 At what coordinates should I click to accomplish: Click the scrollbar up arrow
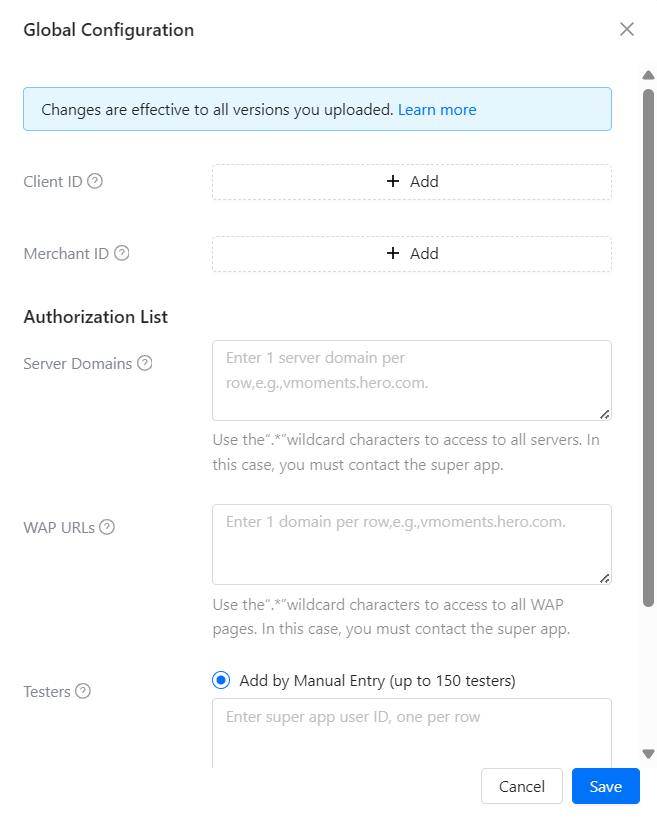click(x=648, y=75)
